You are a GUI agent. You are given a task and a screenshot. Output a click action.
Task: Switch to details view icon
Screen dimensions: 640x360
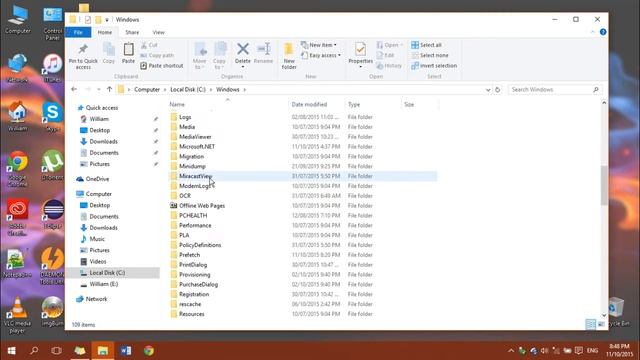(x=590, y=324)
